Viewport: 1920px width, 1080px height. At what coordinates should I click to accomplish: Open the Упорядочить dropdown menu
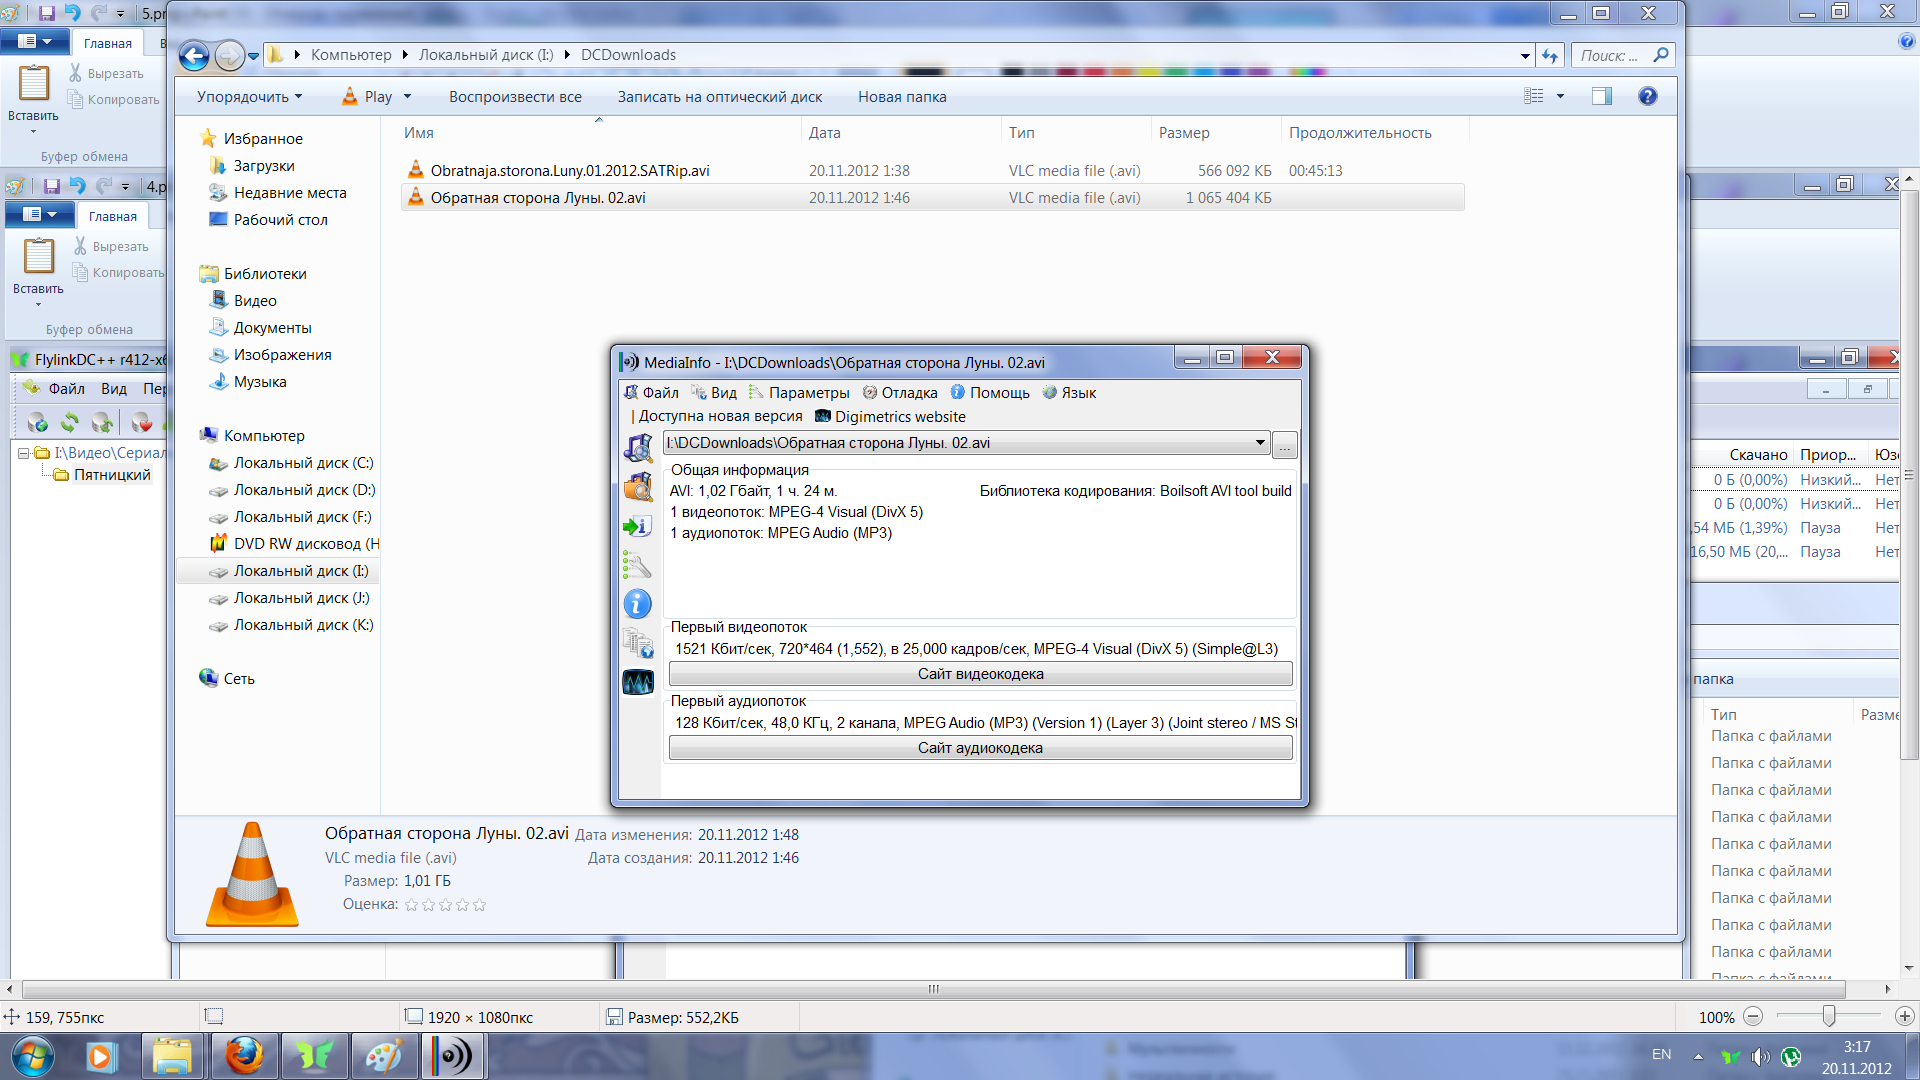249,97
